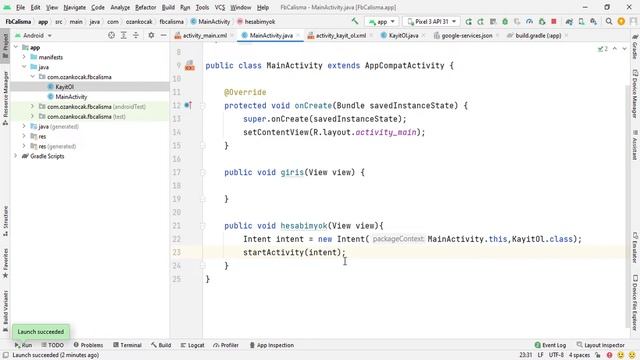Open the Refactor menu
The width and height of the screenshot is (640, 360).
point(146,7)
